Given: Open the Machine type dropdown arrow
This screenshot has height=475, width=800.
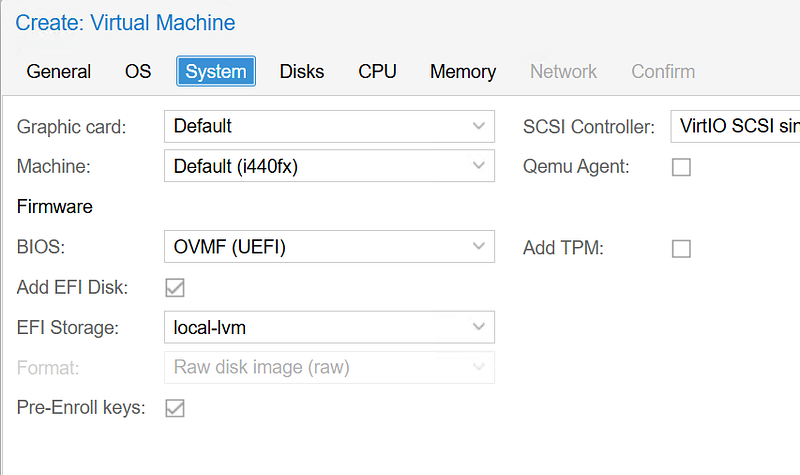Looking at the screenshot, I should pyautogui.click(x=478, y=167).
